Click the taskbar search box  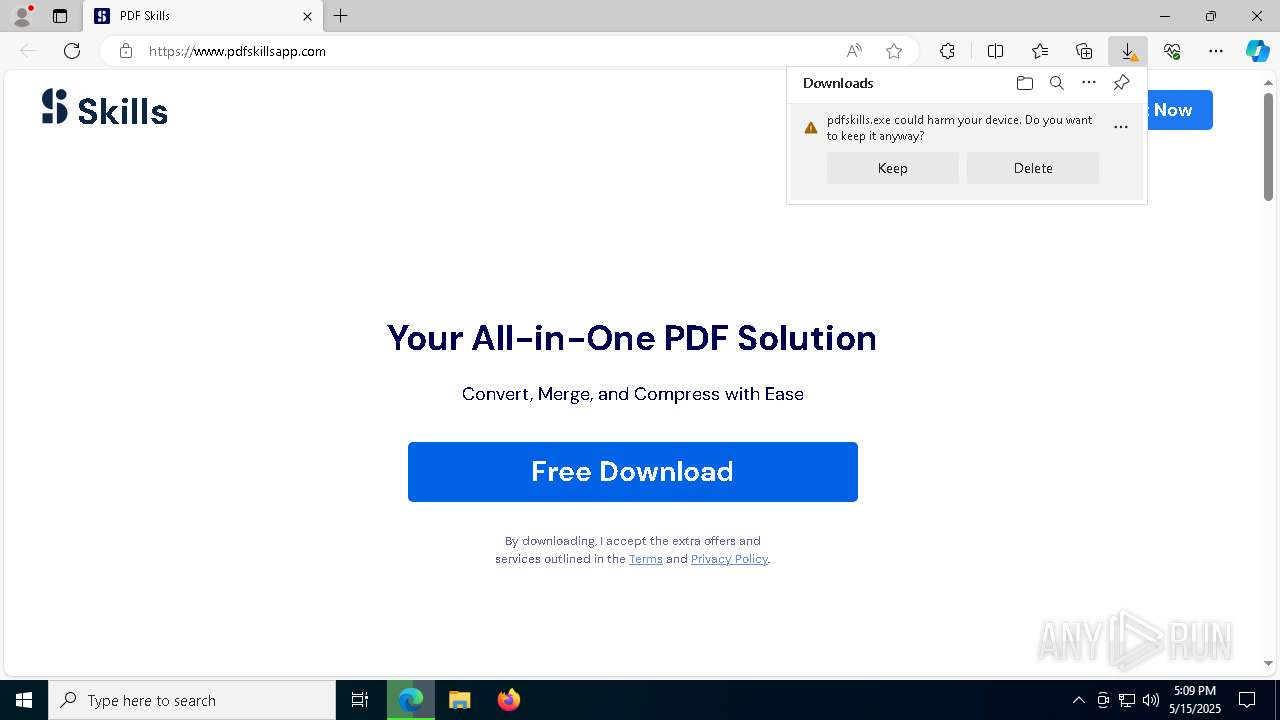pos(192,700)
